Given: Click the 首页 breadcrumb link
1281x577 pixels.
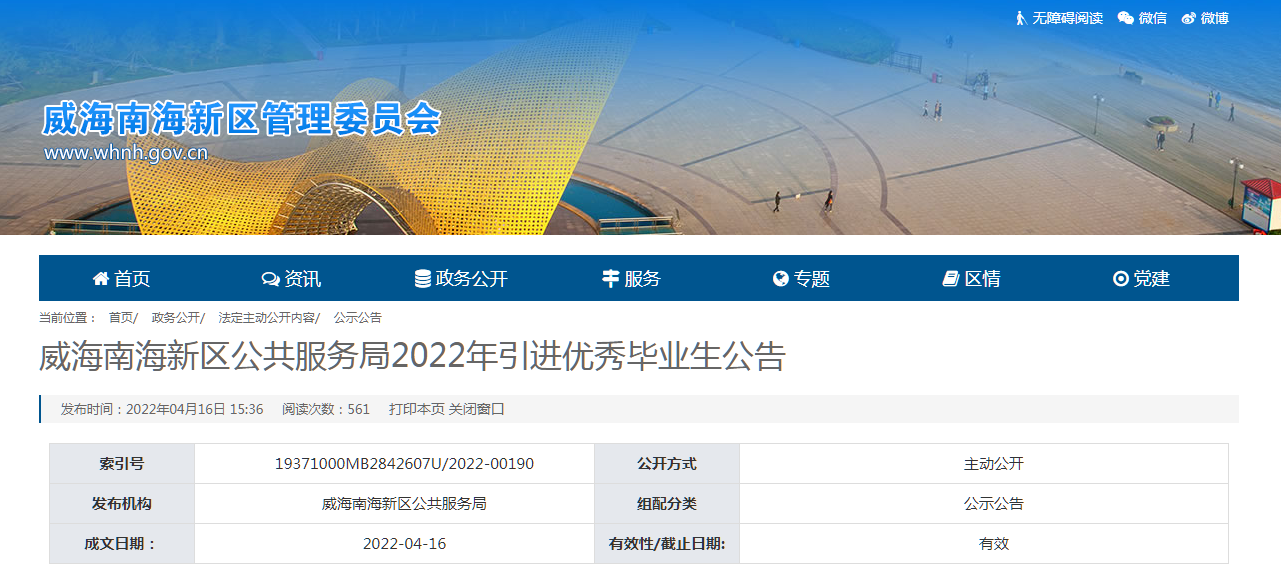Looking at the screenshot, I should tap(121, 317).
